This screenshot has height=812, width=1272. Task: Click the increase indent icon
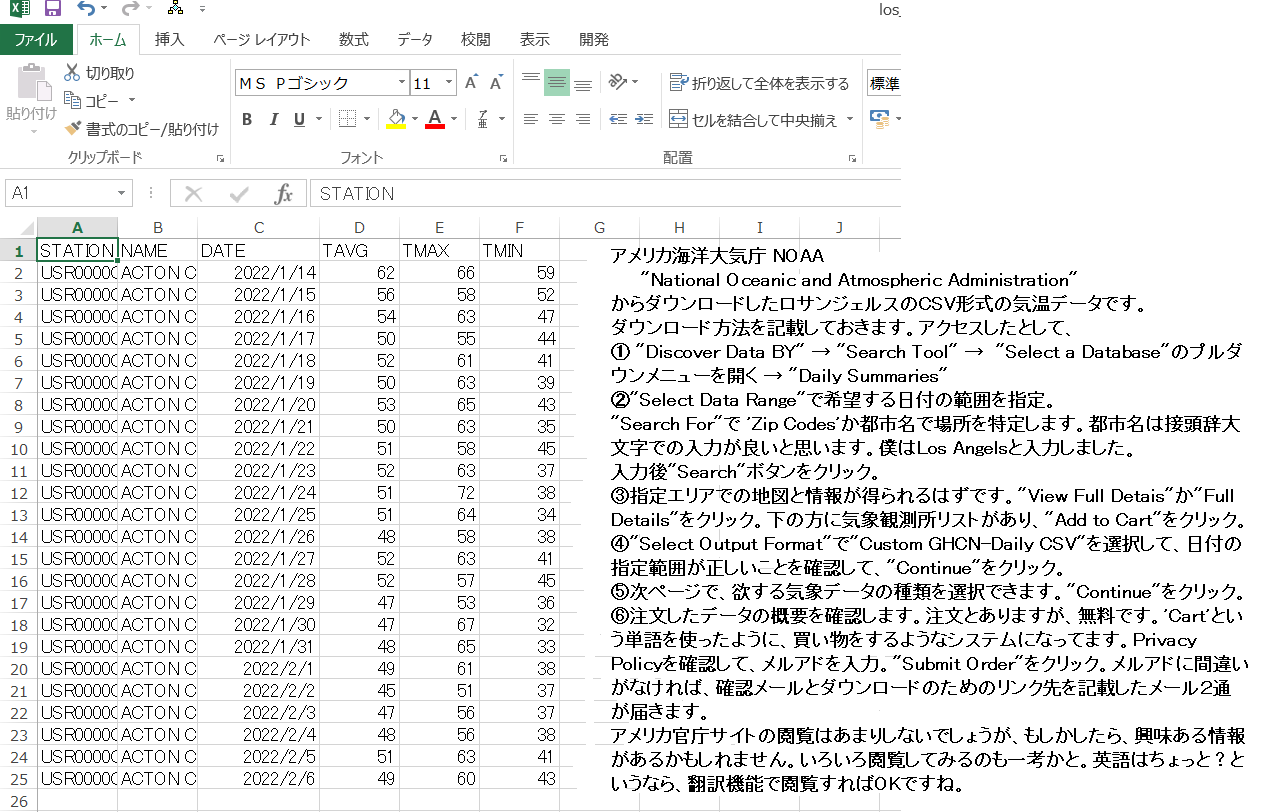point(644,120)
